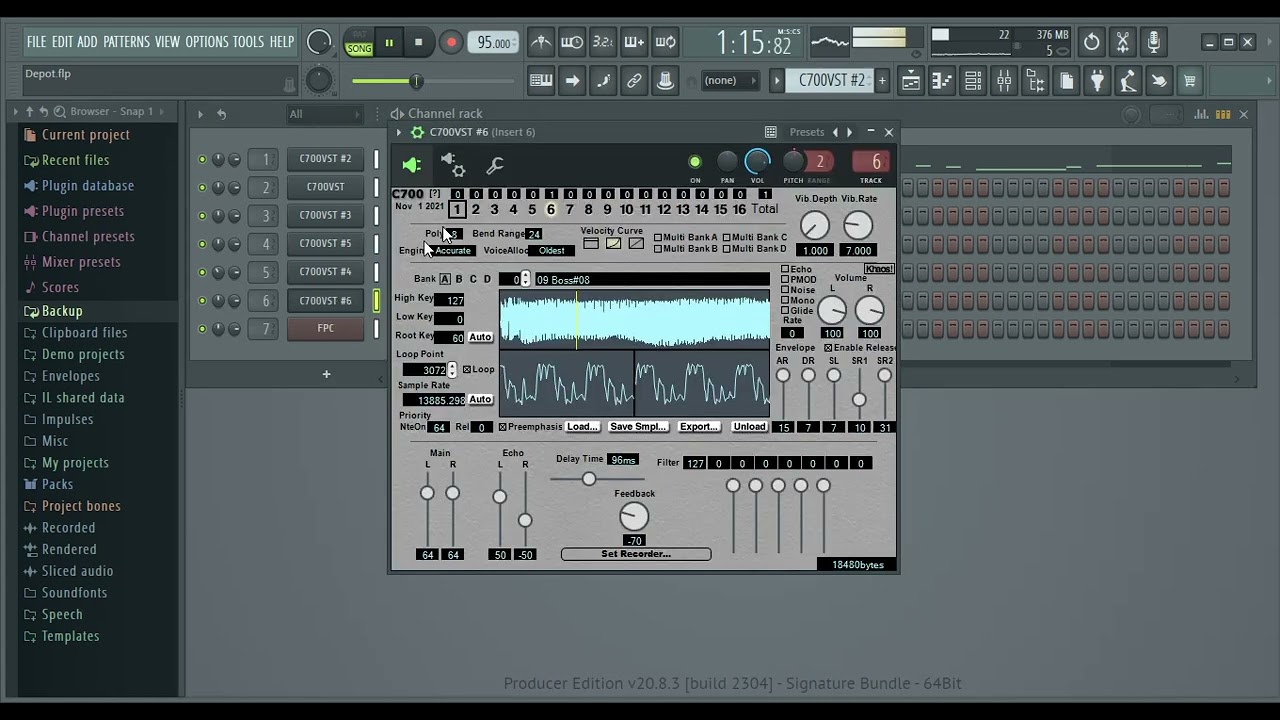The width and height of the screenshot is (1280, 720).
Task: Toggle the Preemphasis checkbox
Action: click(502, 427)
